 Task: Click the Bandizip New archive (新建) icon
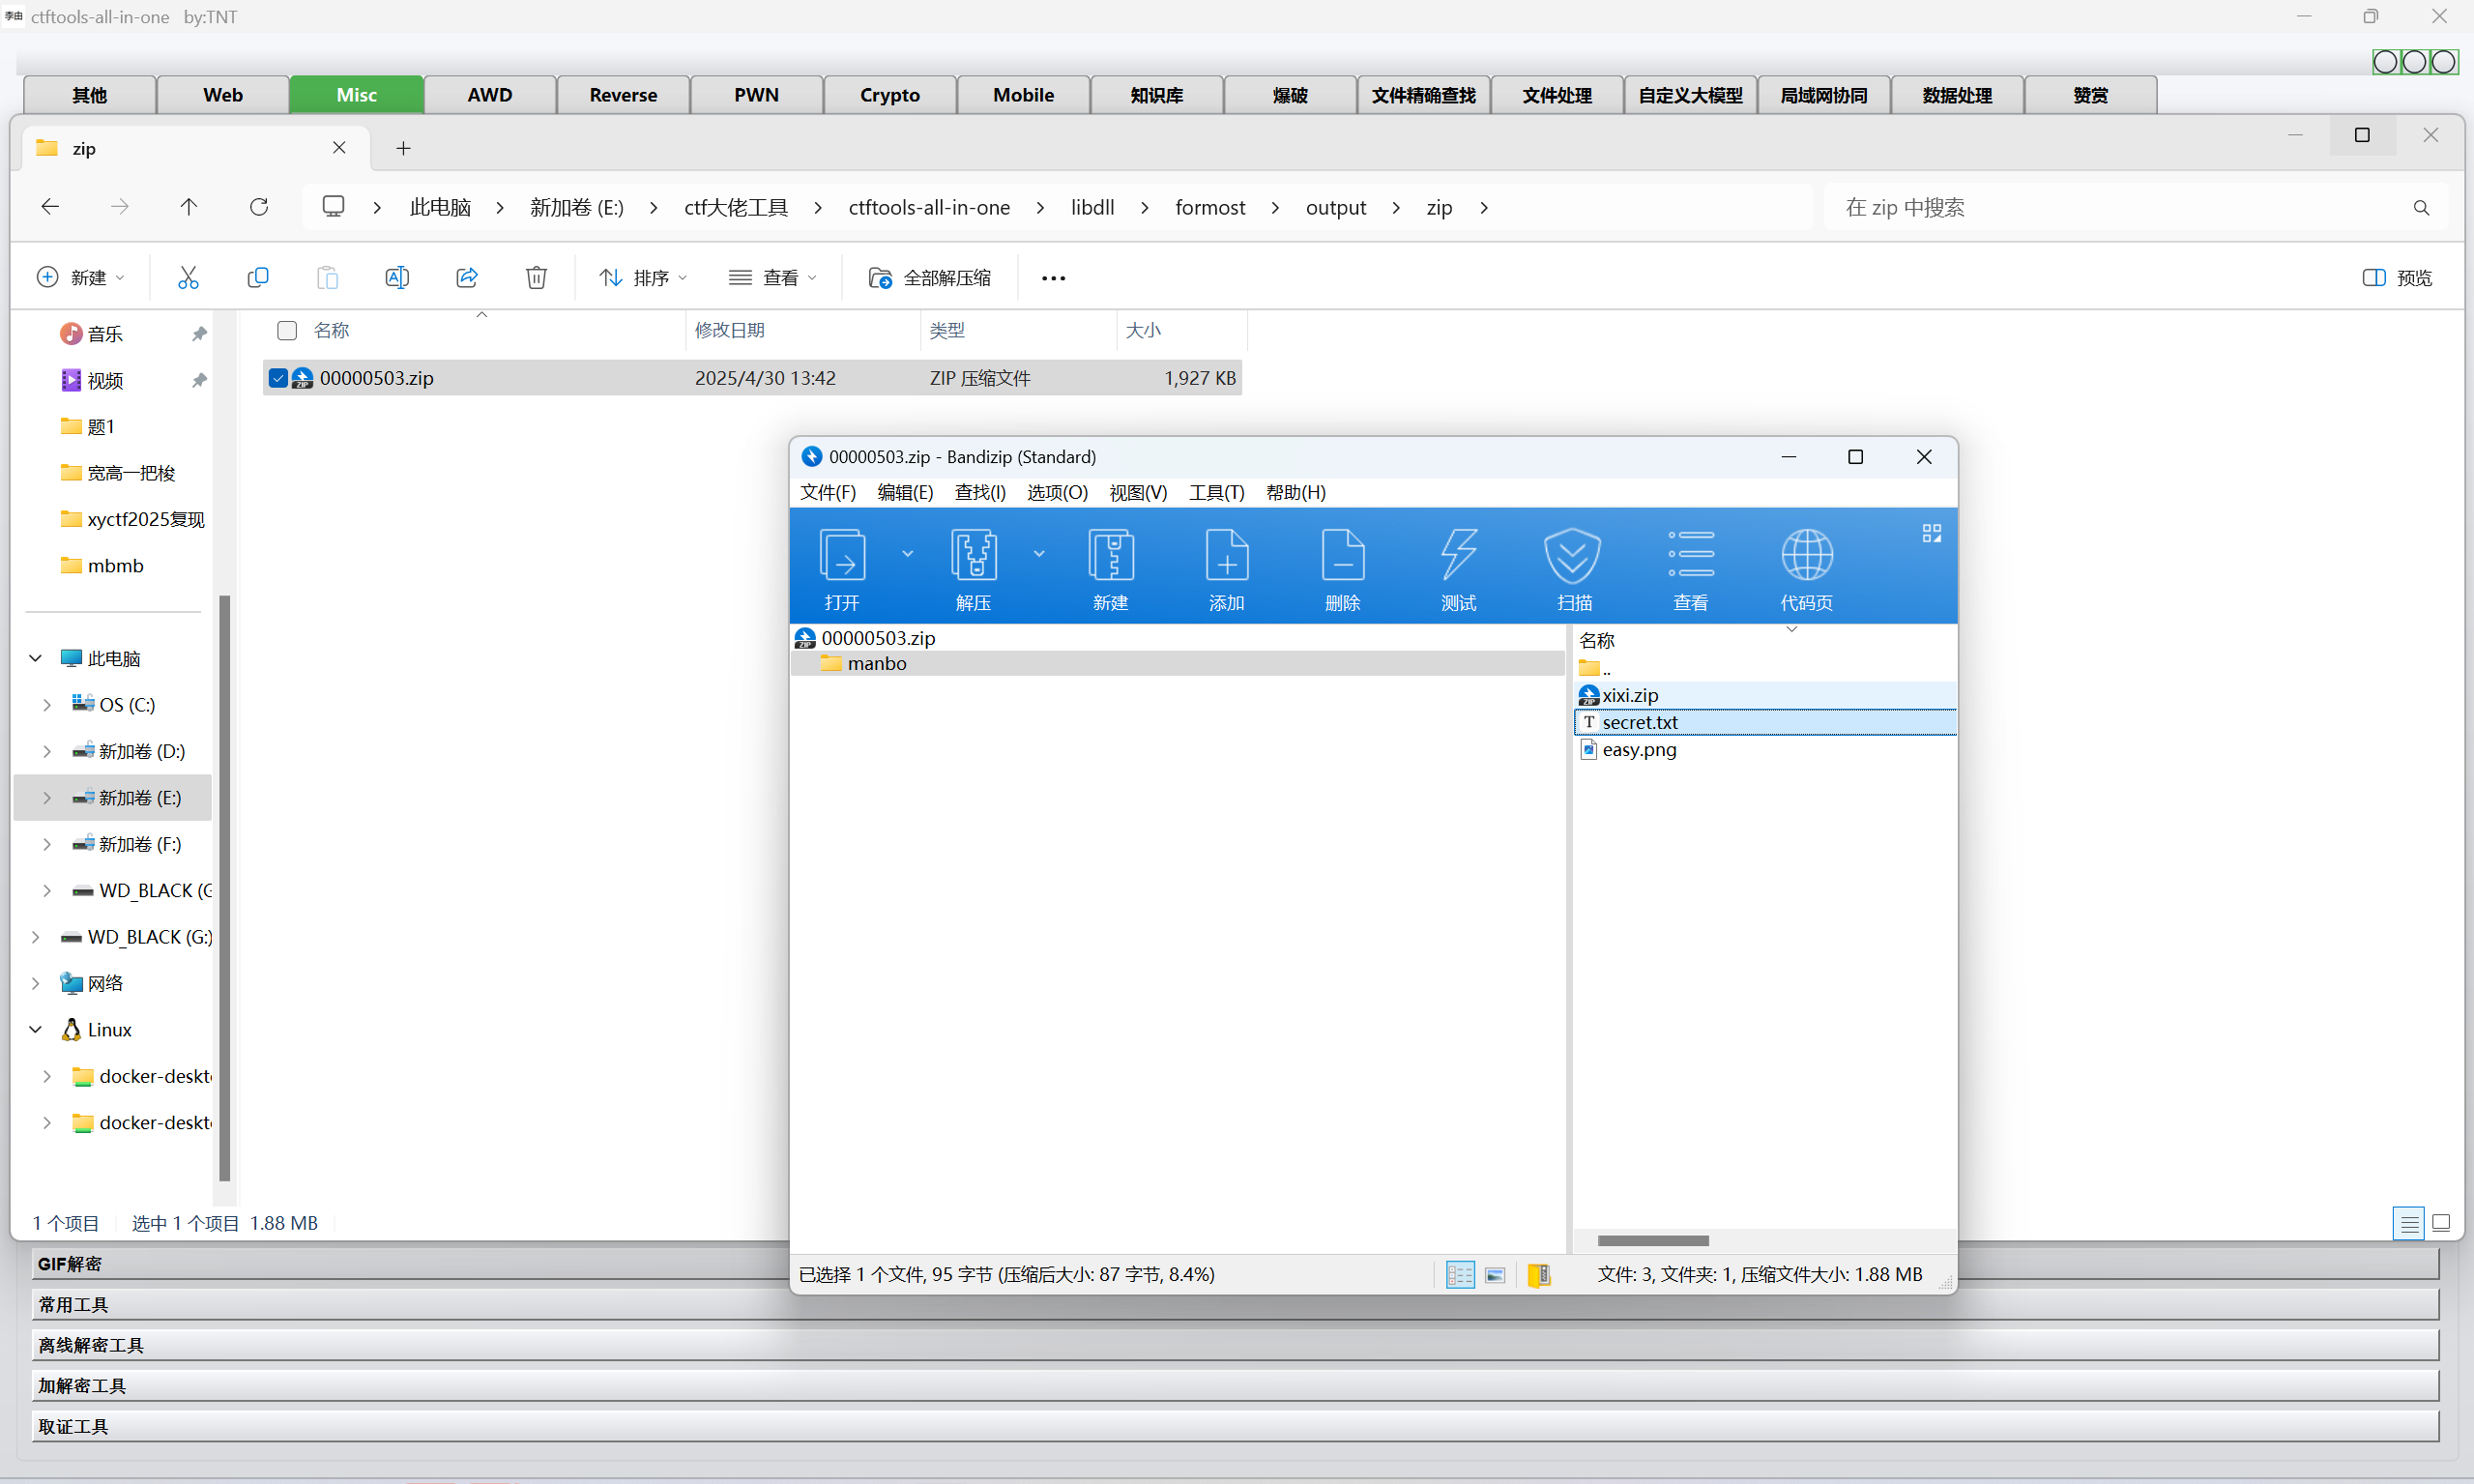tap(1111, 555)
